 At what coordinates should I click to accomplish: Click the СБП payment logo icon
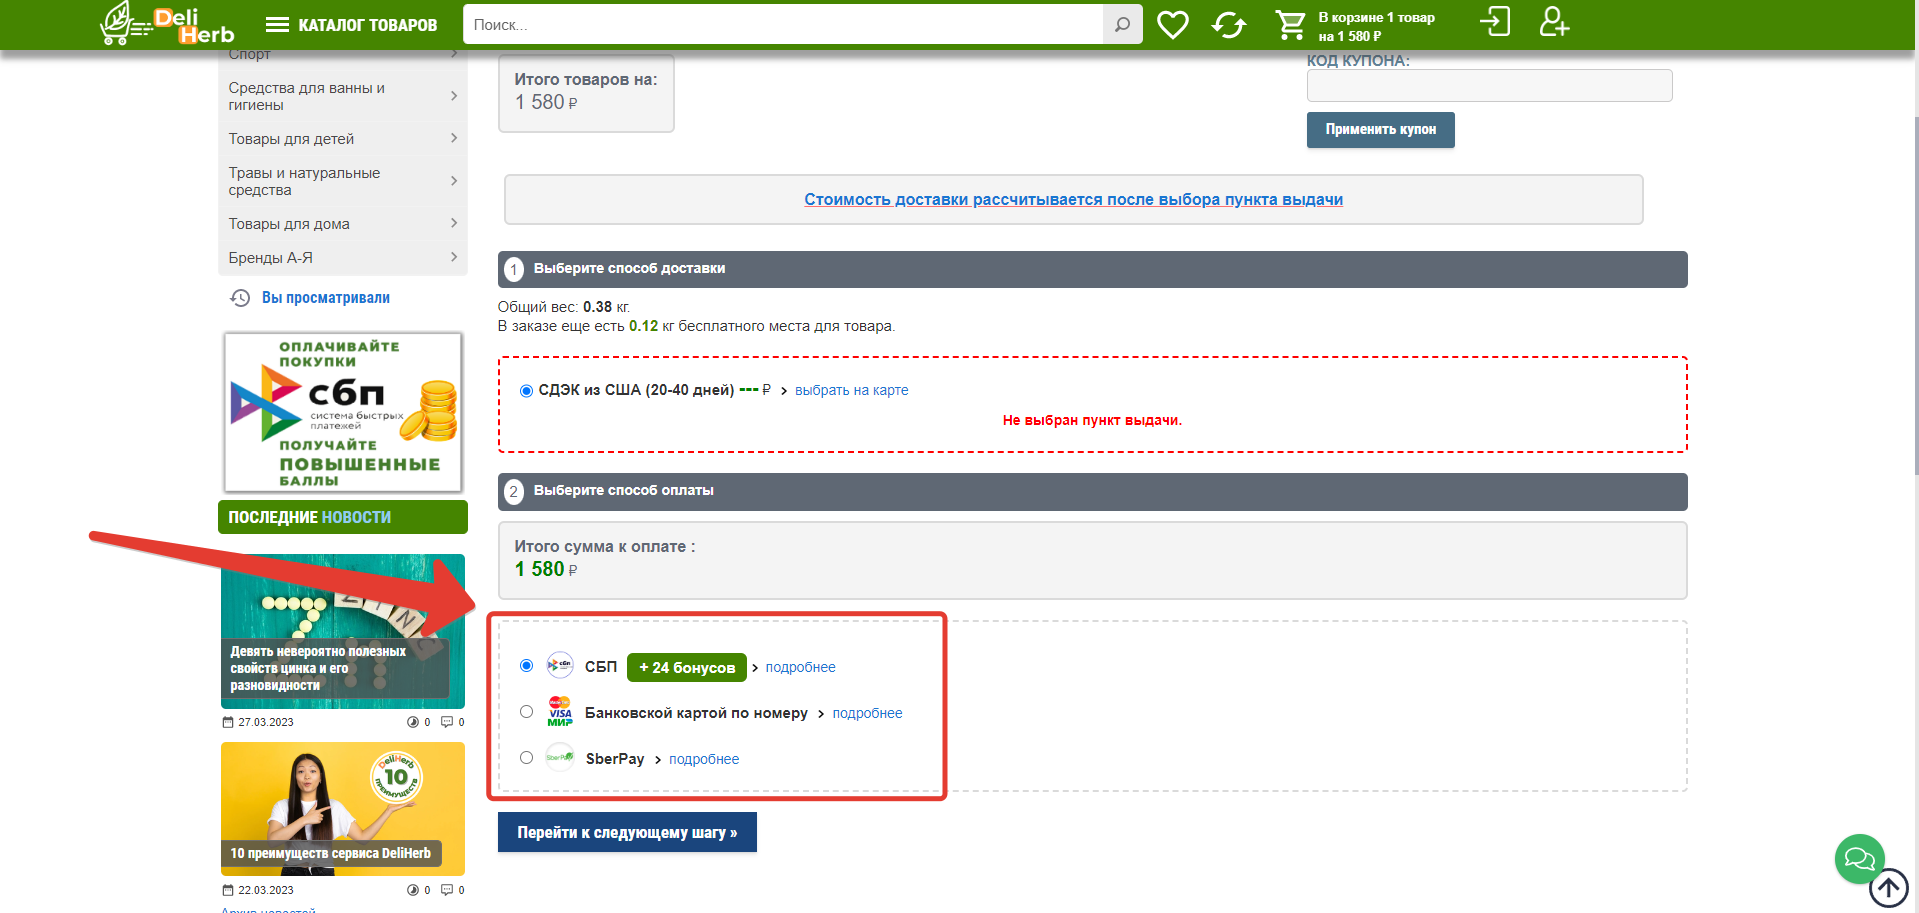[x=560, y=665]
